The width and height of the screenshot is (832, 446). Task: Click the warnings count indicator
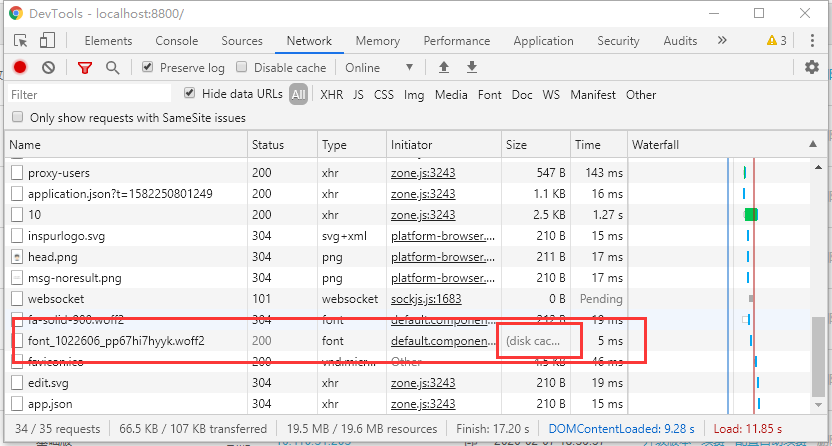click(777, 41)
